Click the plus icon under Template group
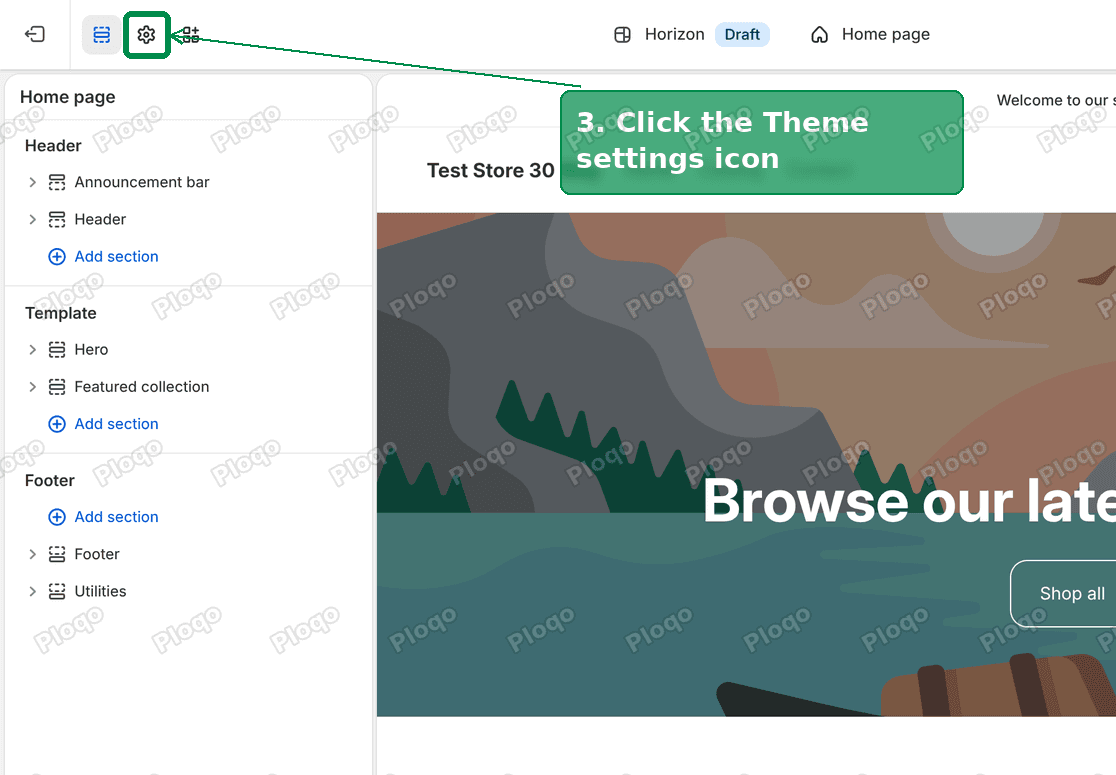This screenshot has height=775, width=1116. click(x=57, y=424)
